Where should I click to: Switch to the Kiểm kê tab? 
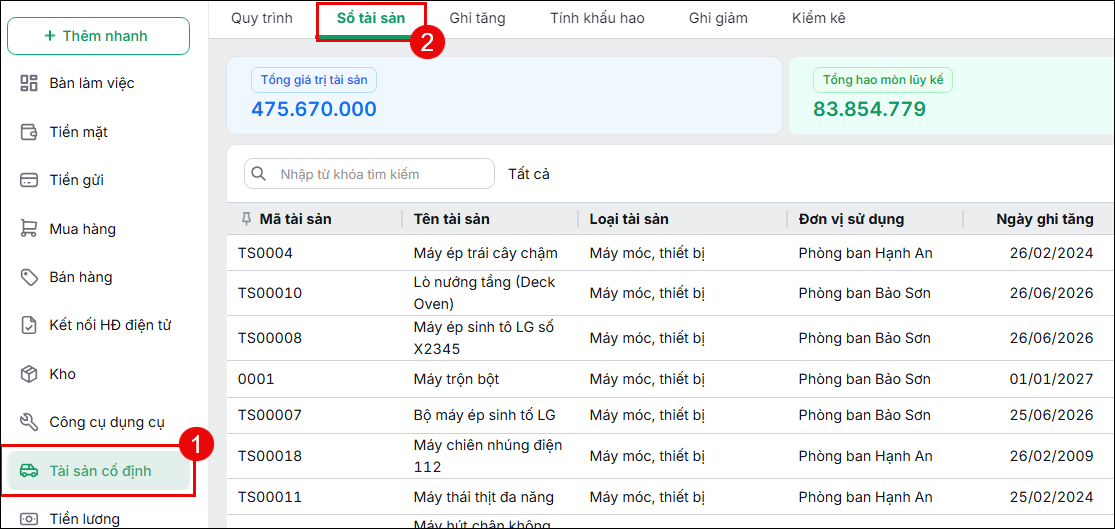coord(819,18)
